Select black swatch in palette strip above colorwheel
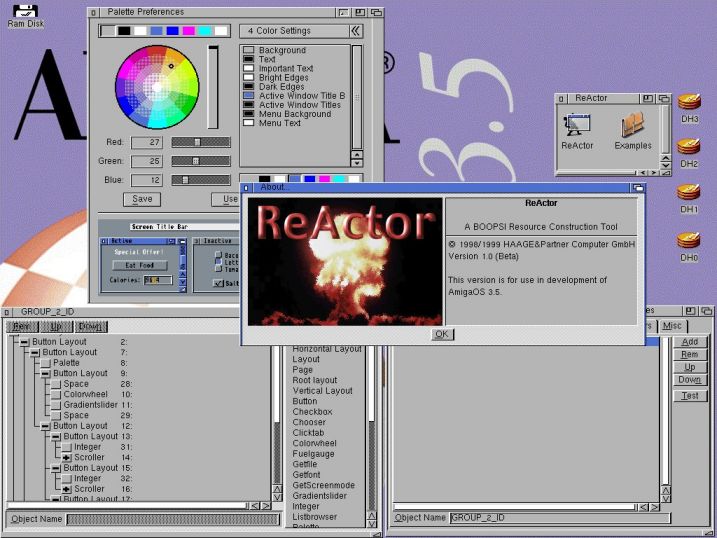 pyautogui.click(x=124, y=31)
